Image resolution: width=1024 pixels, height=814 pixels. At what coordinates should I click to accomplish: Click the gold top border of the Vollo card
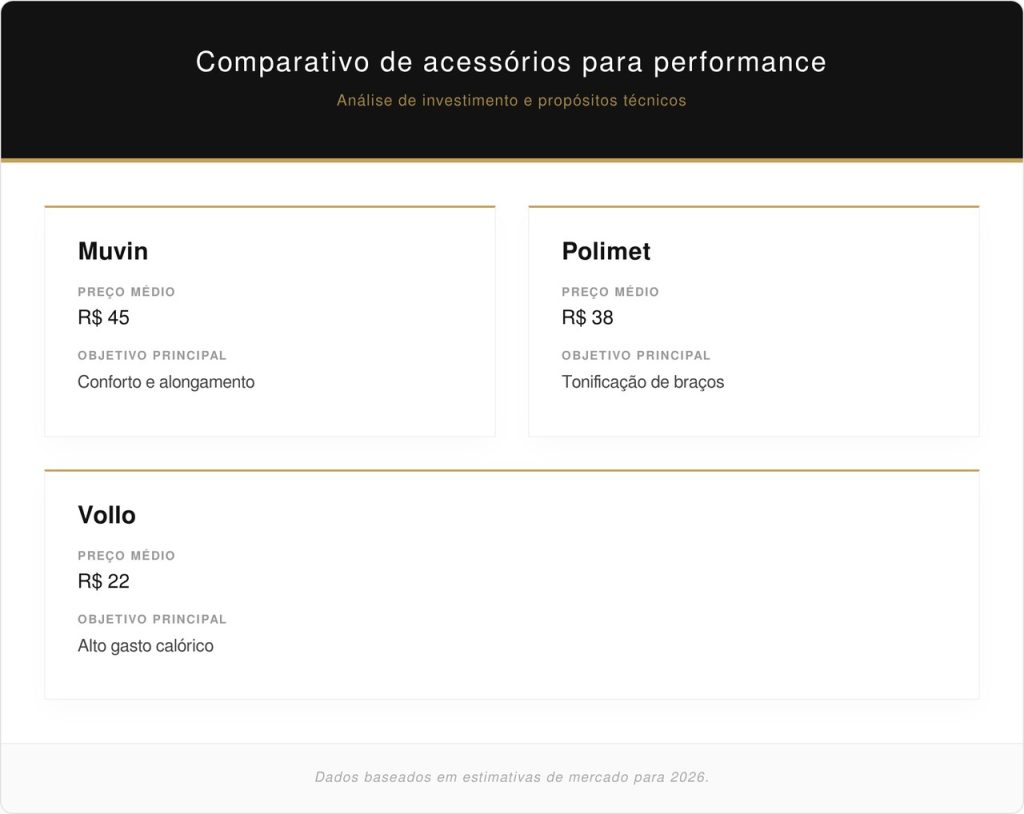click(512, 470)
